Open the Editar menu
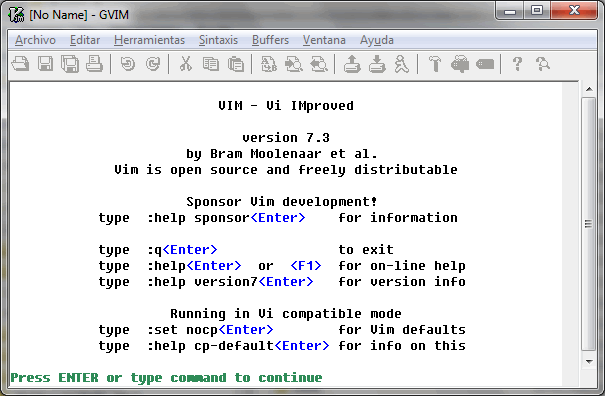605x396 pixels. click(x=85, y=40)
